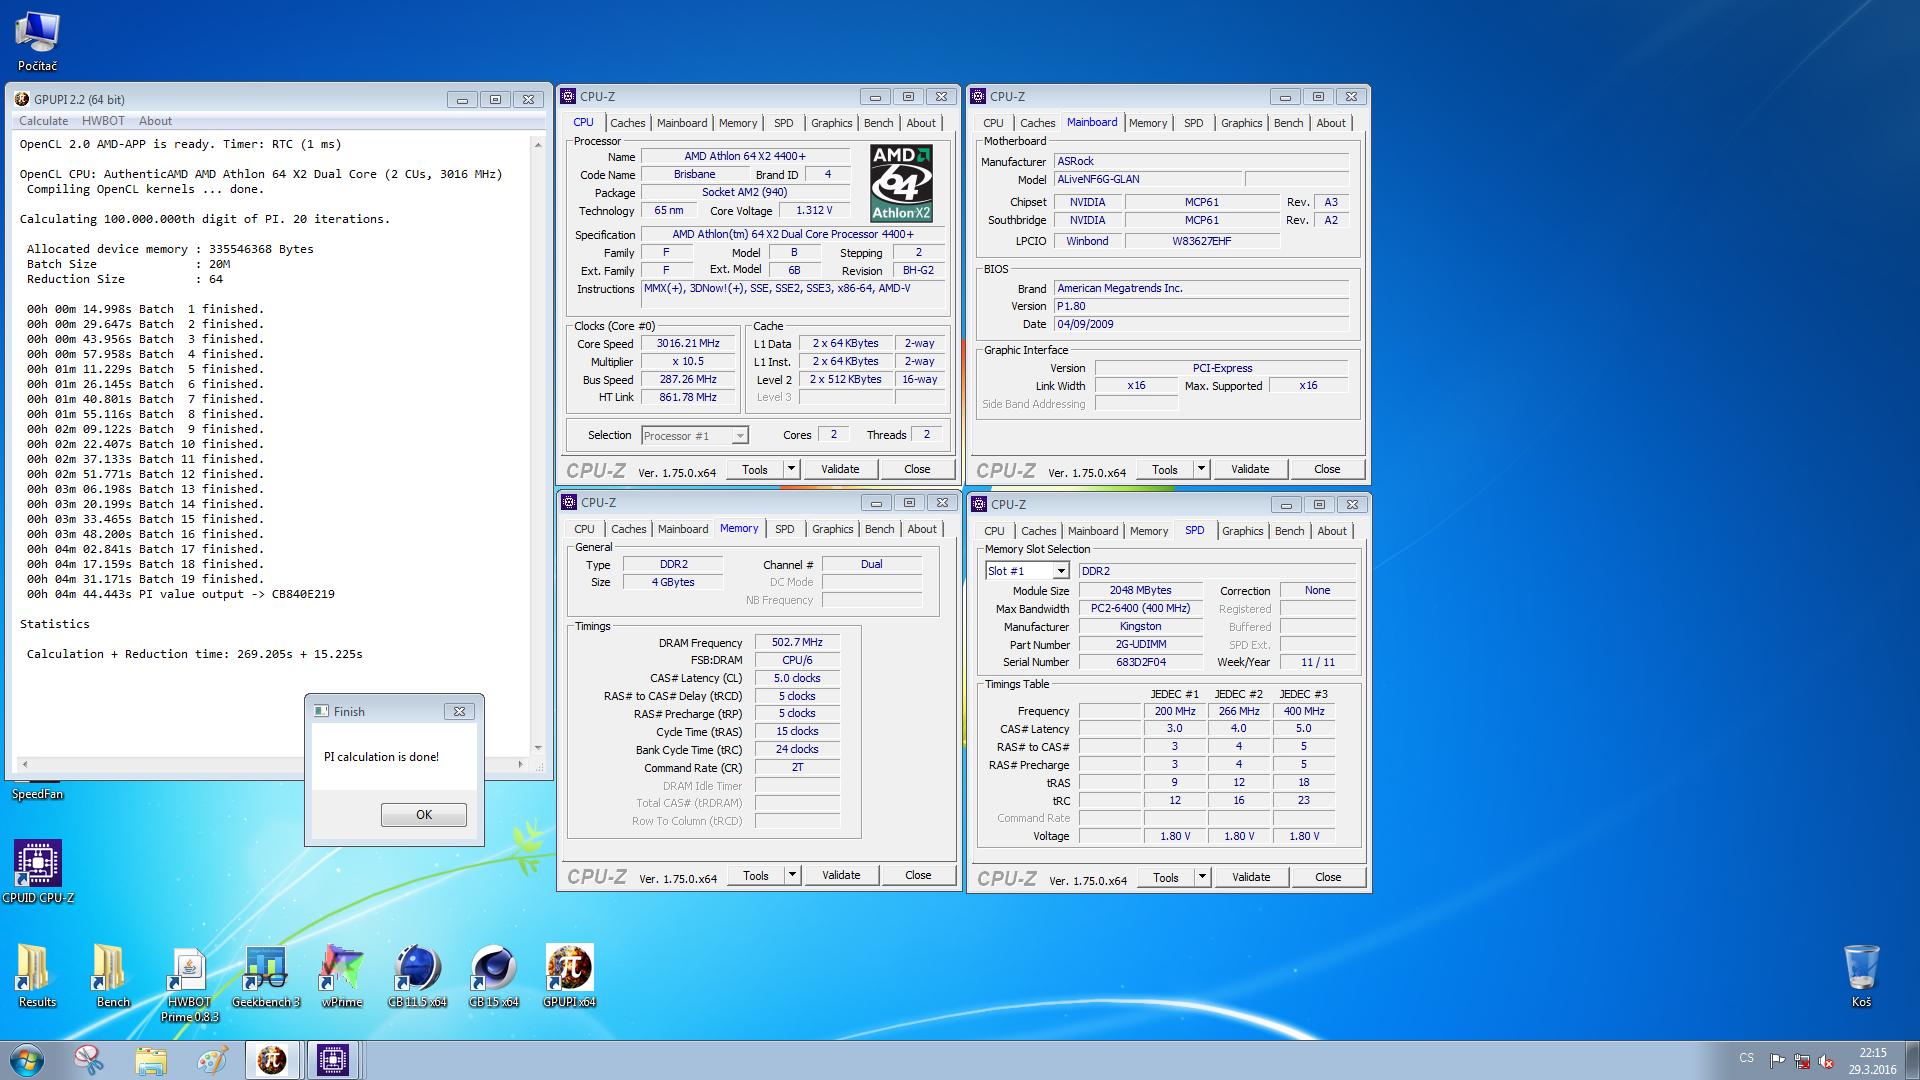The width and height of the screenshot is (1920, 1080).
Task: Click GPUPI vertical scrollbar down arrow
Action: [538, 747]
